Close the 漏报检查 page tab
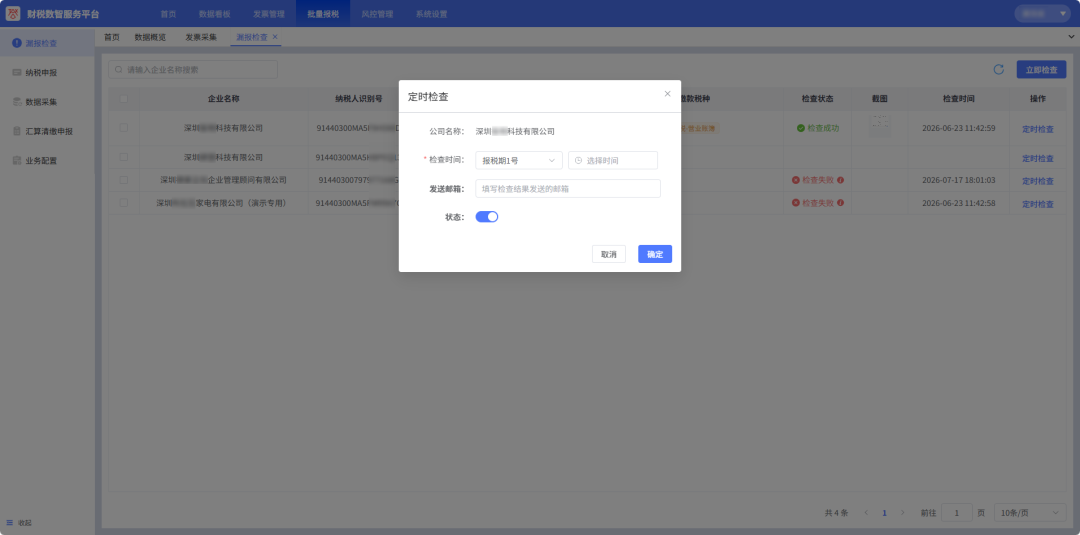The image size is (1080, 535). [x=275, y=36]
